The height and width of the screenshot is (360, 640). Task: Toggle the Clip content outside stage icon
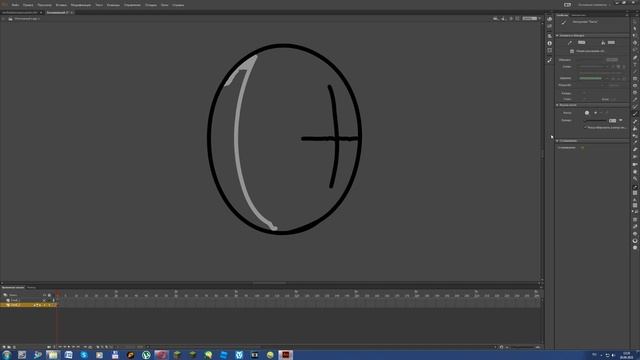point(518,19)
